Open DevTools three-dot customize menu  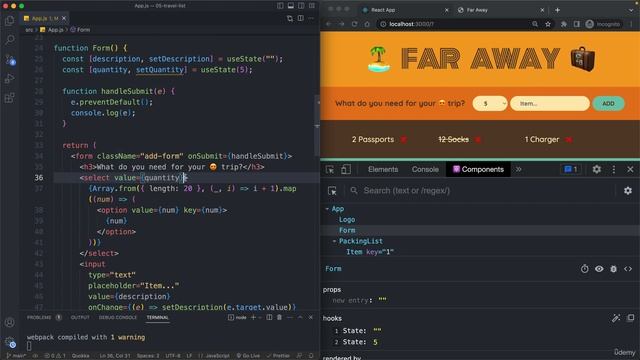tap(613, 169)
